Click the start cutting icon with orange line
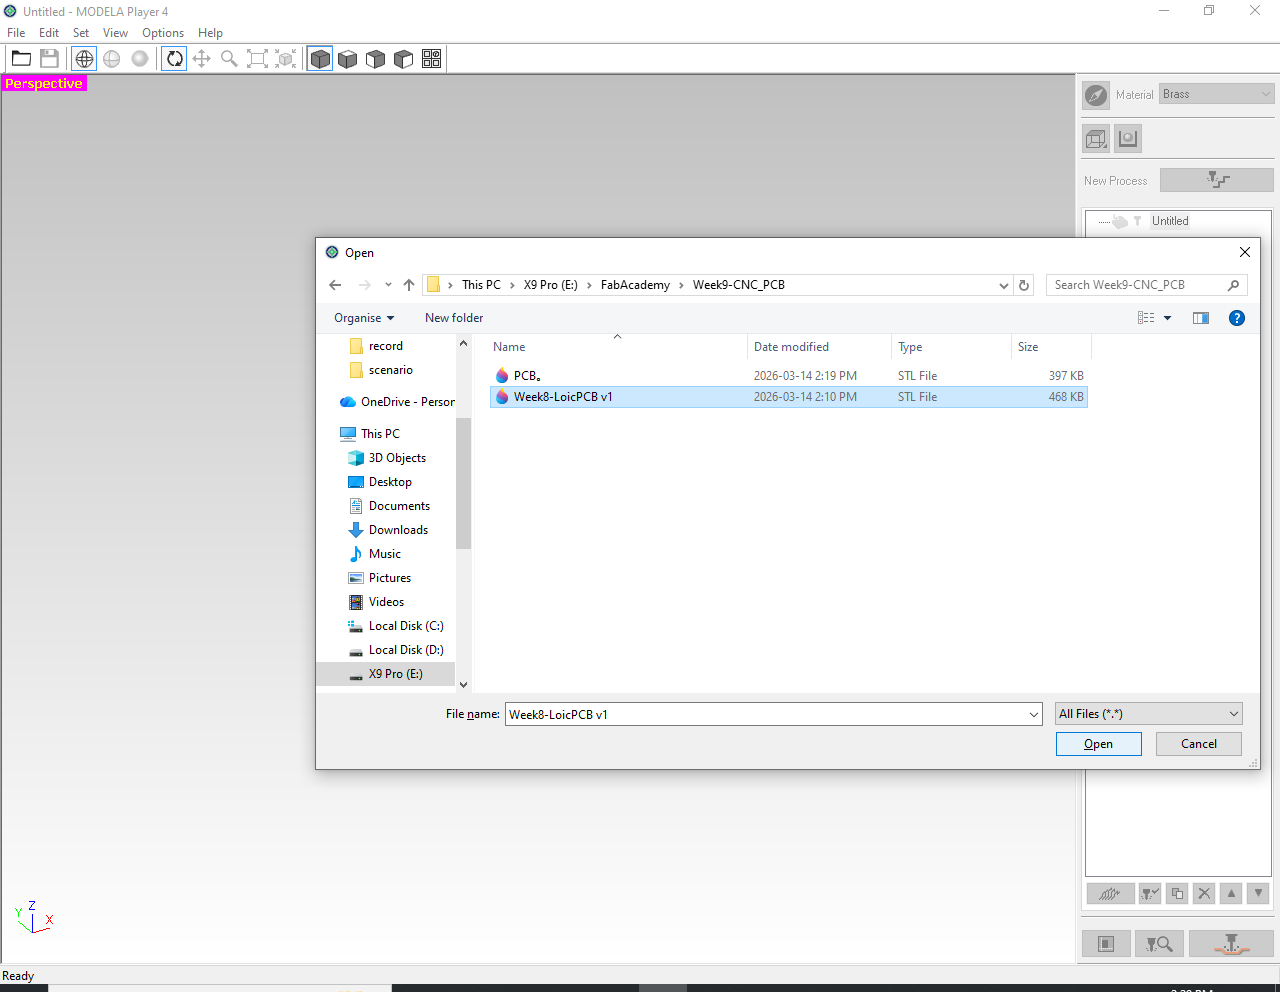 click(x=1231, y=944)
